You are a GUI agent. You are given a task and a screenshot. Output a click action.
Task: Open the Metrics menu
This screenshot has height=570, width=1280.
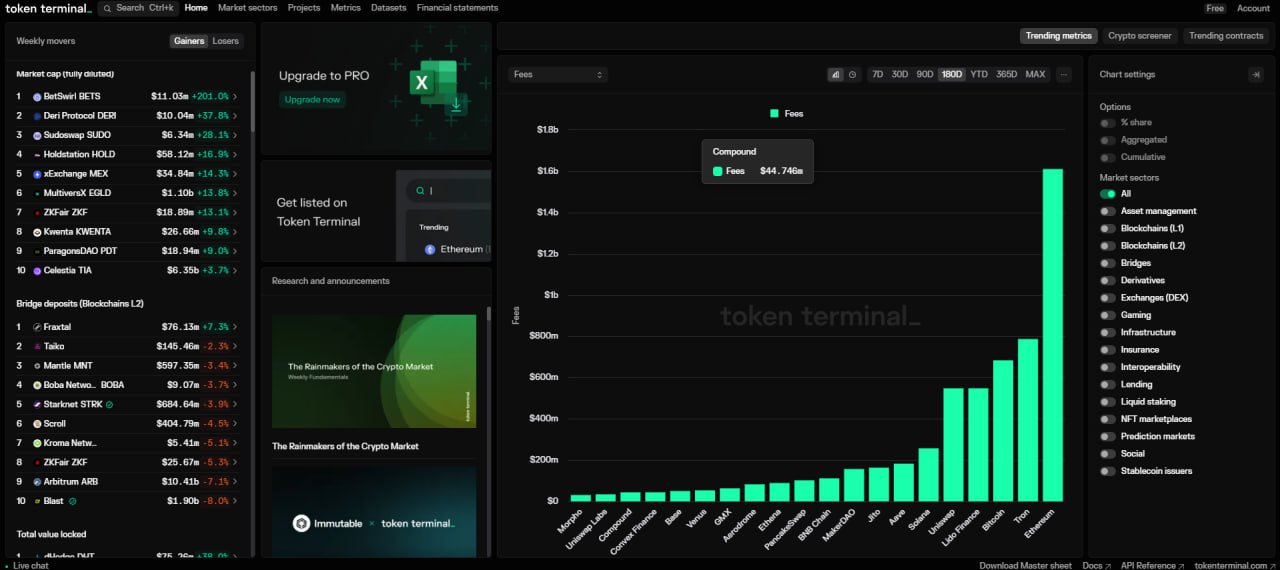tap(345, 8)
